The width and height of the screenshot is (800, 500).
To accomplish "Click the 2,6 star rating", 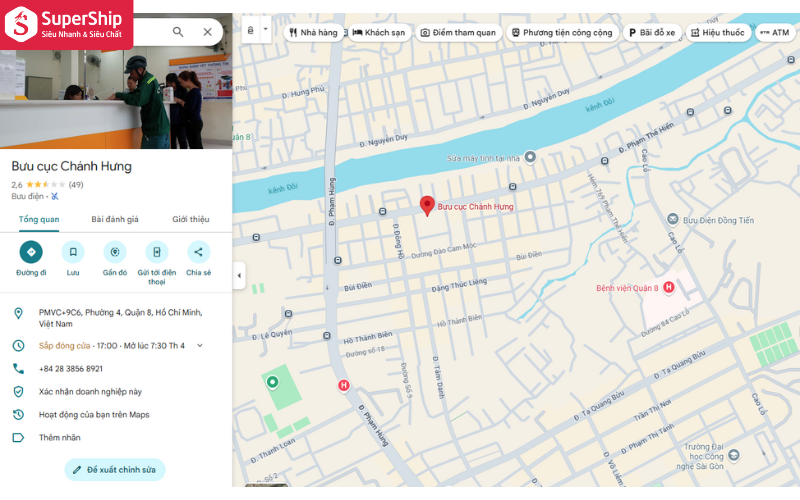I will 38,185.
